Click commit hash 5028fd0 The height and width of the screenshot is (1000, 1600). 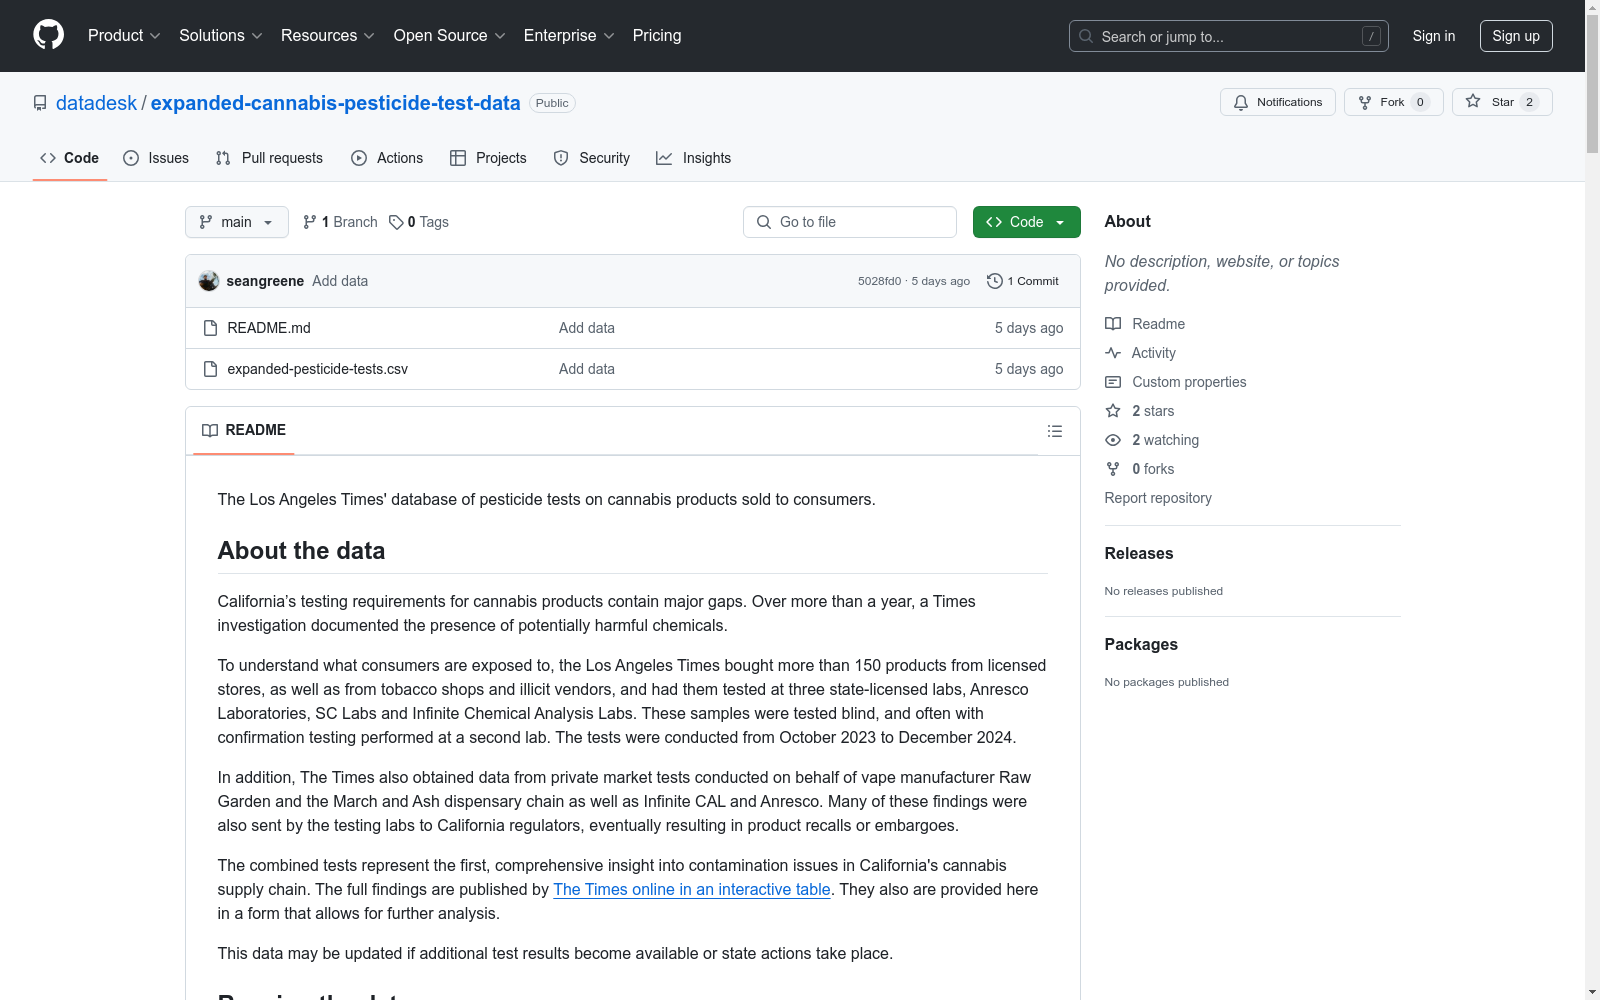879,281
